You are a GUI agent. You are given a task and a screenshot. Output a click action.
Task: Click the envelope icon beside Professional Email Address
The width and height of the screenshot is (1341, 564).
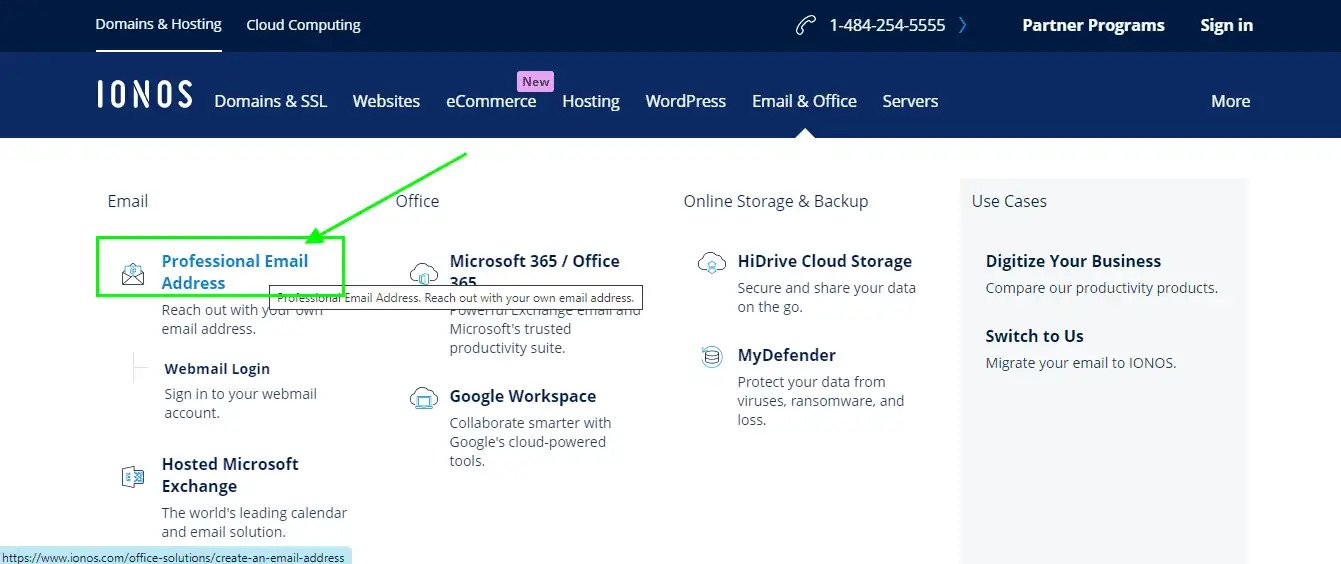pyautogui.click(x=133, y=273)
